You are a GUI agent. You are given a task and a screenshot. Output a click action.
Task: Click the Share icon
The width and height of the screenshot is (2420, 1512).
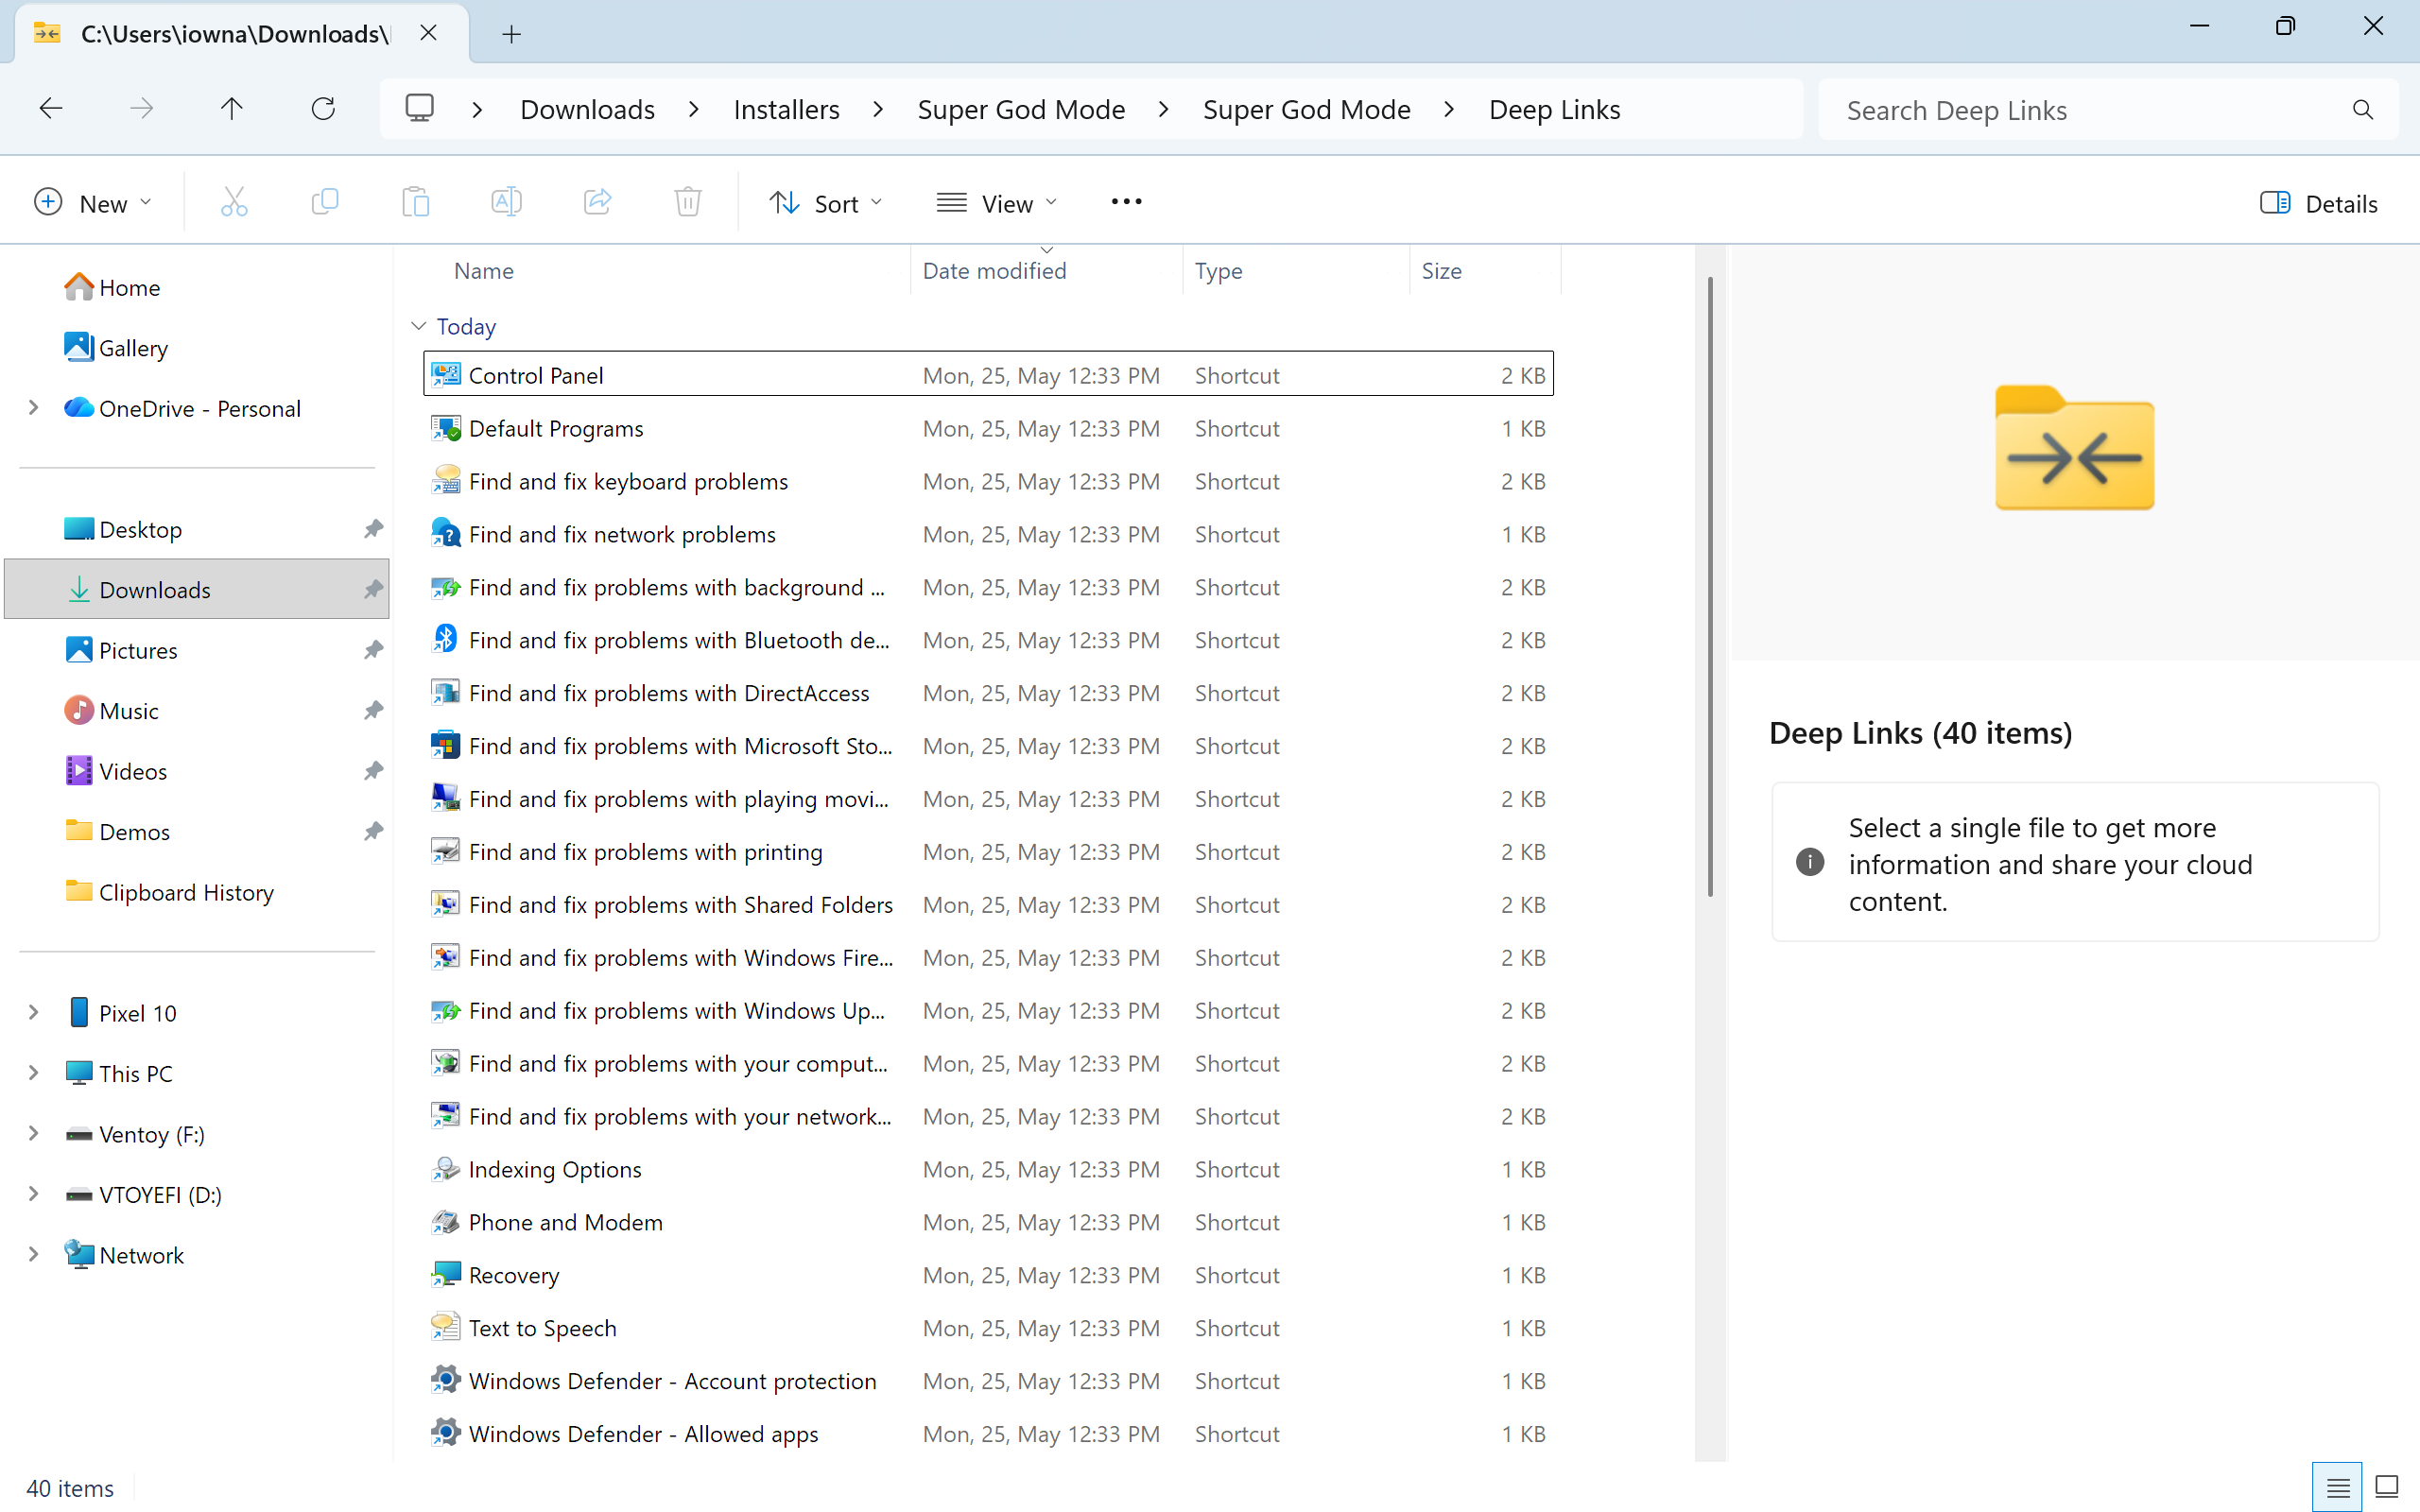pyautogui.click(x=597, y=203)
